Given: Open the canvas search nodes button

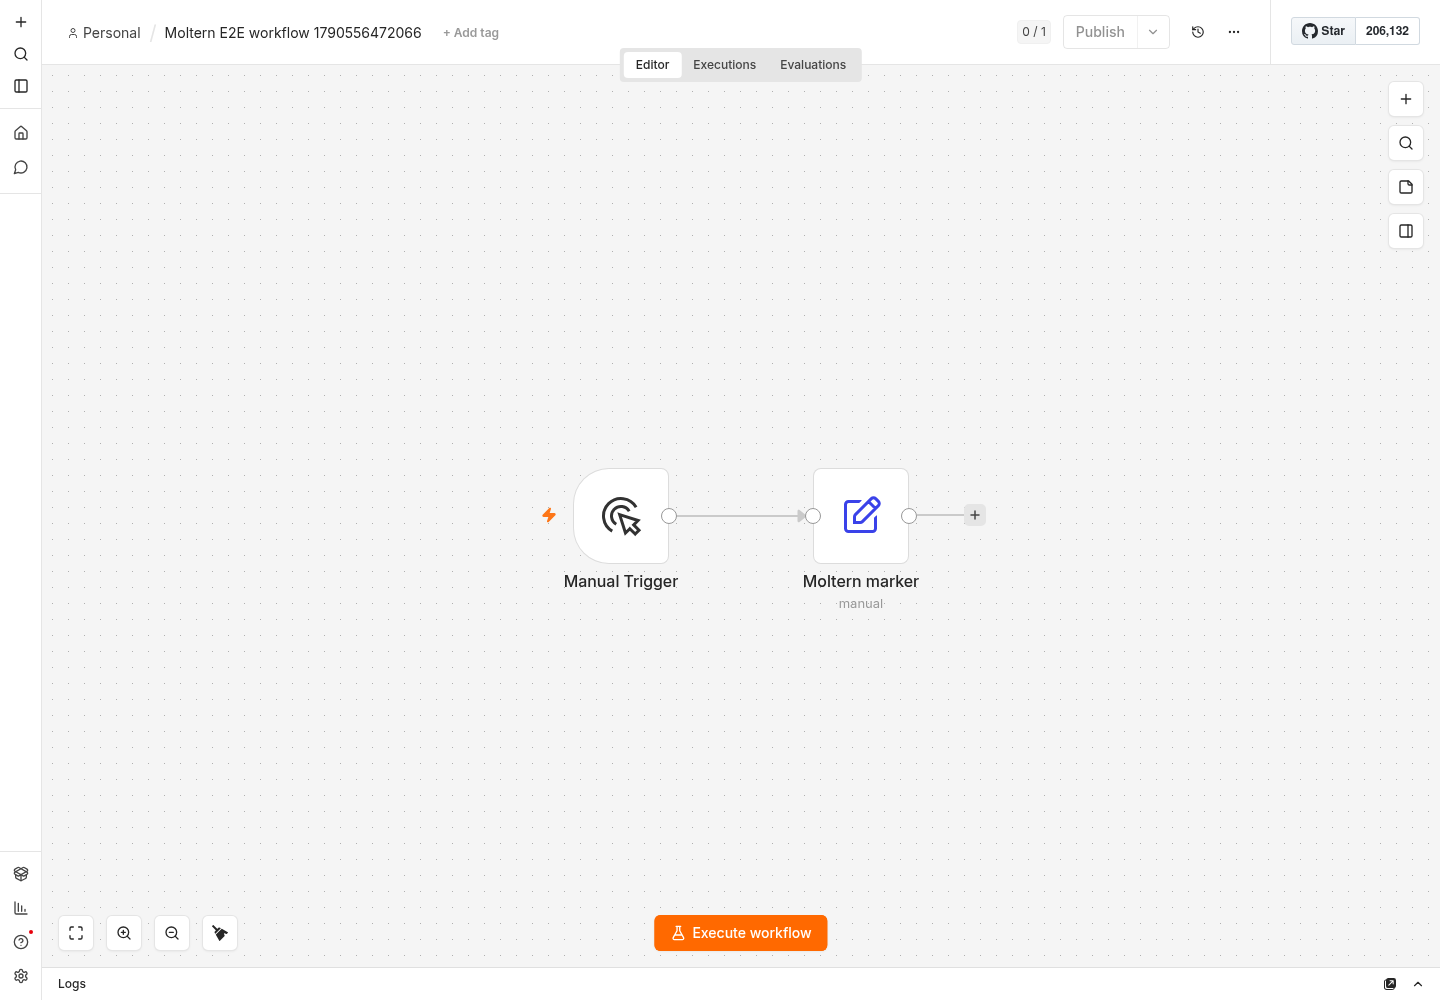Looking at the screenshot, I should click(x=1406, y=143).
